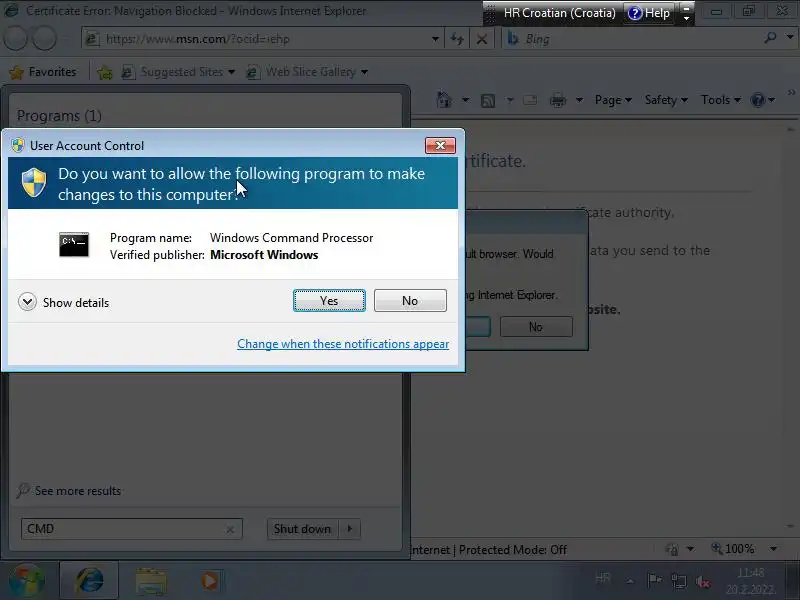Open the Tools menu
The image size is (800, 600).
[x=720, y=100]
